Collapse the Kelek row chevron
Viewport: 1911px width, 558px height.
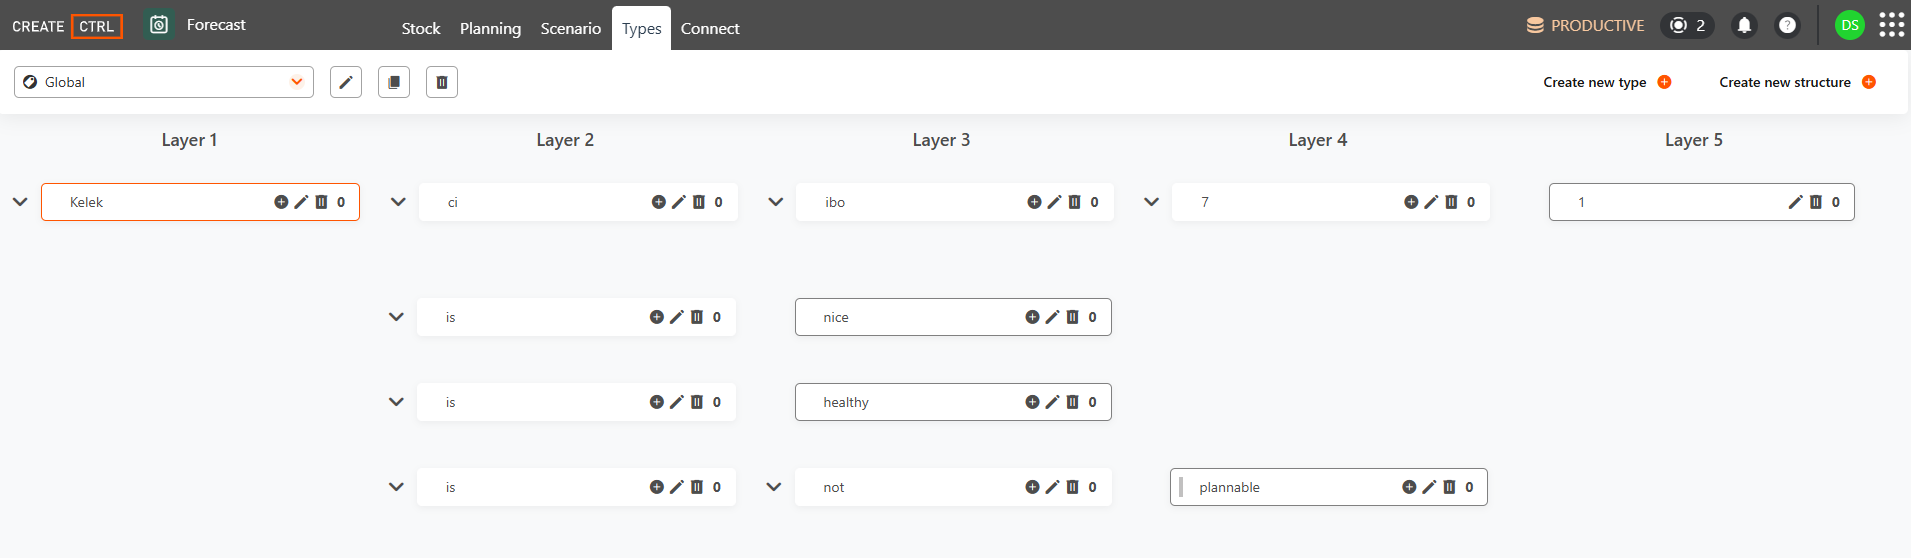click(x=20, y=202)
